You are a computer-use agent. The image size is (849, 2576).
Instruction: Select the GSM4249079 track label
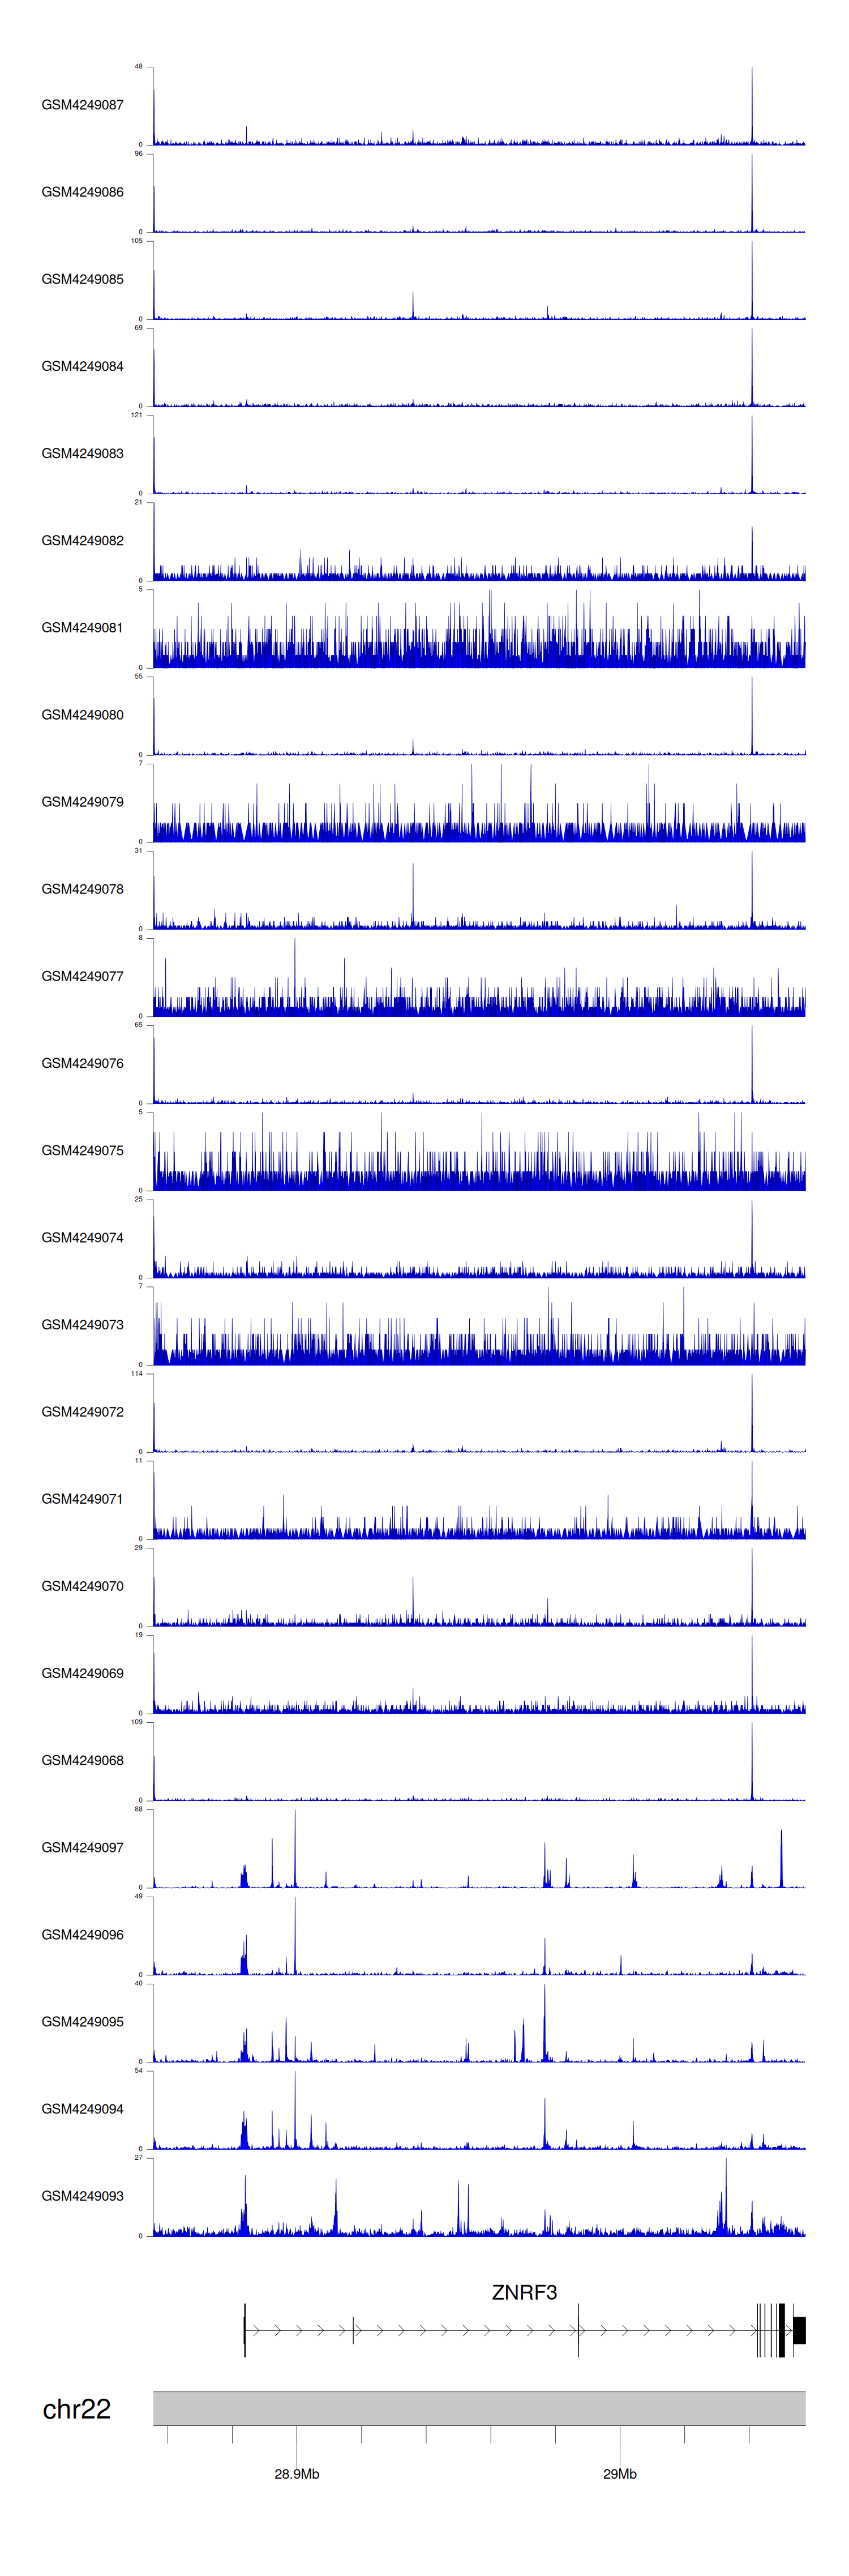point(82,802)
